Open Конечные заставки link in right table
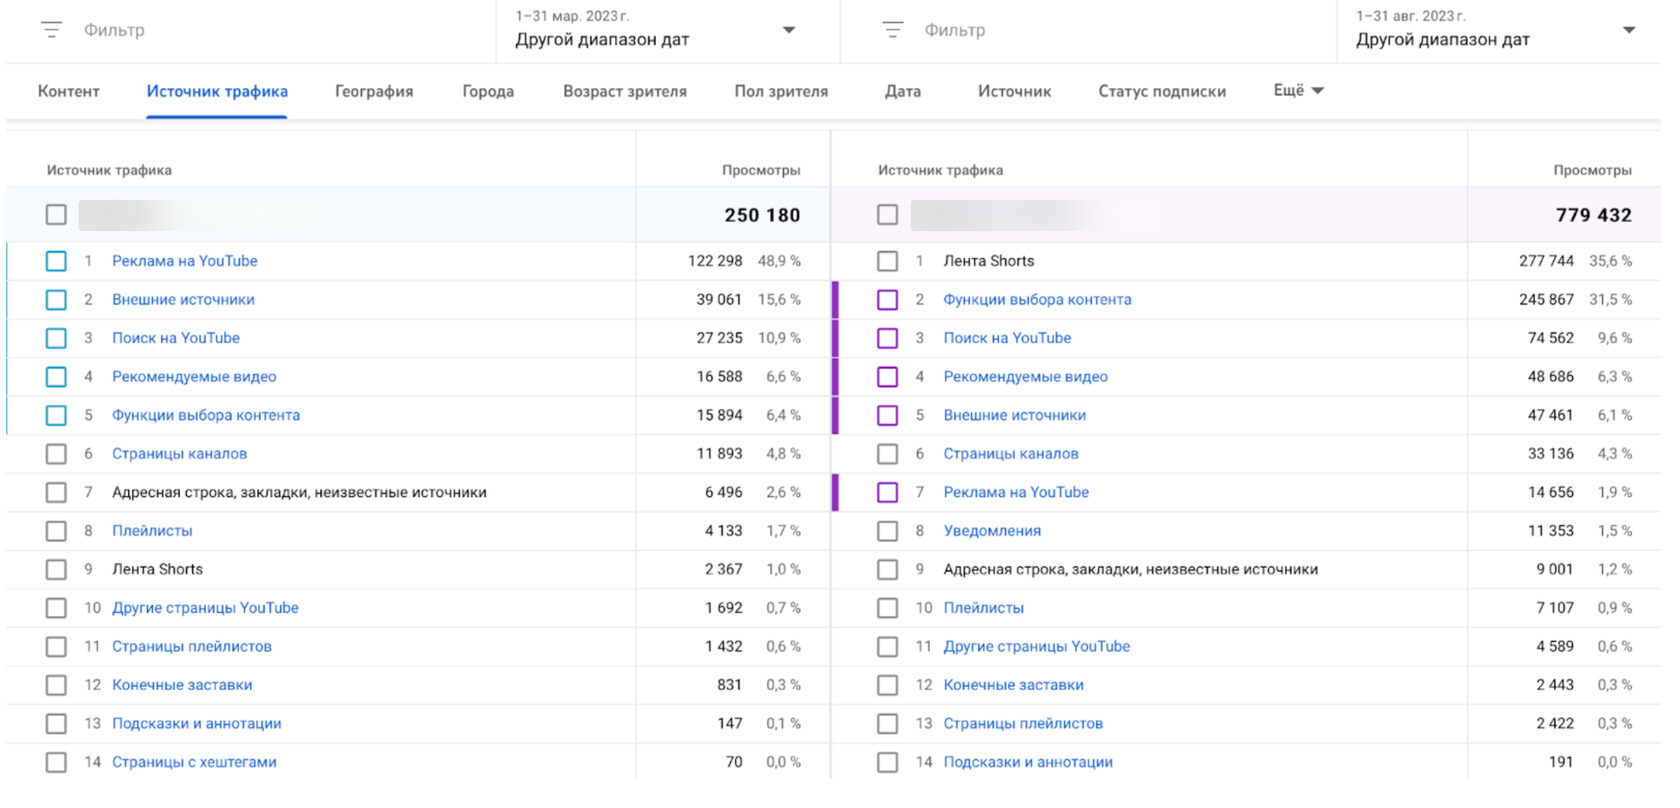This screenshot has width=1680, height=808. tap(1013, 685)
